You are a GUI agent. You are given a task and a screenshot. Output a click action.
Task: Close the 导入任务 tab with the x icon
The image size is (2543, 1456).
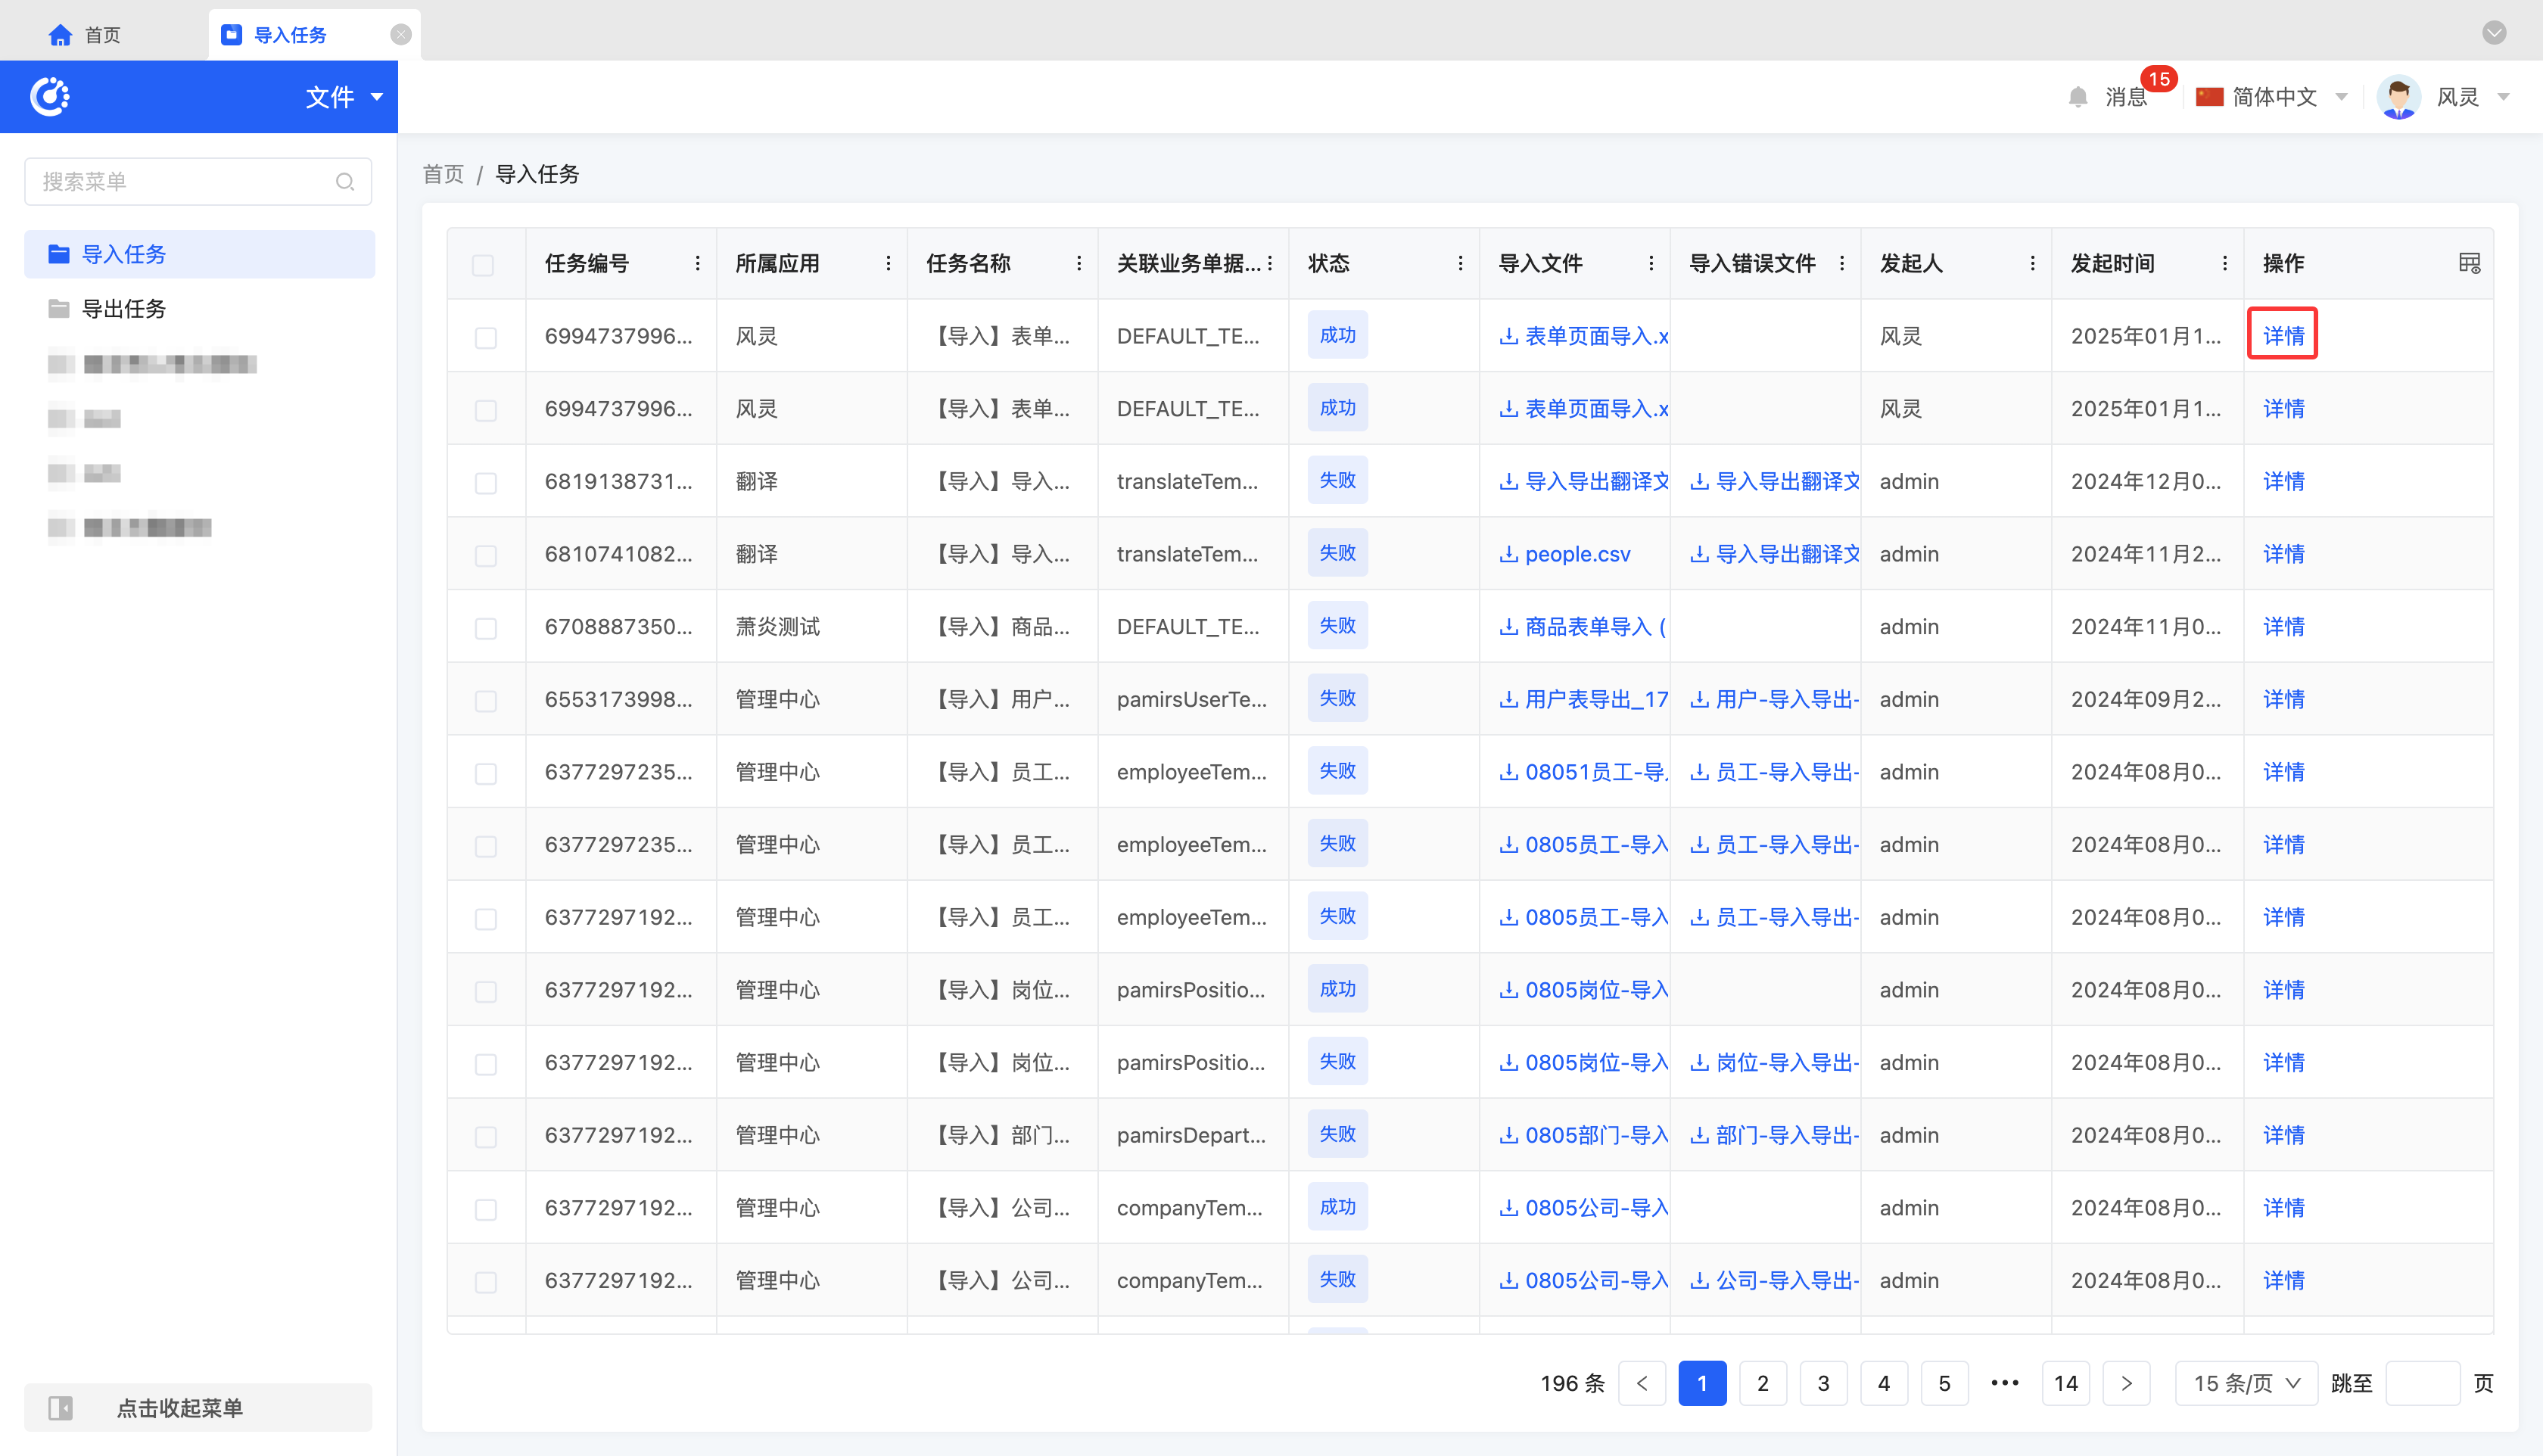[x=401, y=35]
